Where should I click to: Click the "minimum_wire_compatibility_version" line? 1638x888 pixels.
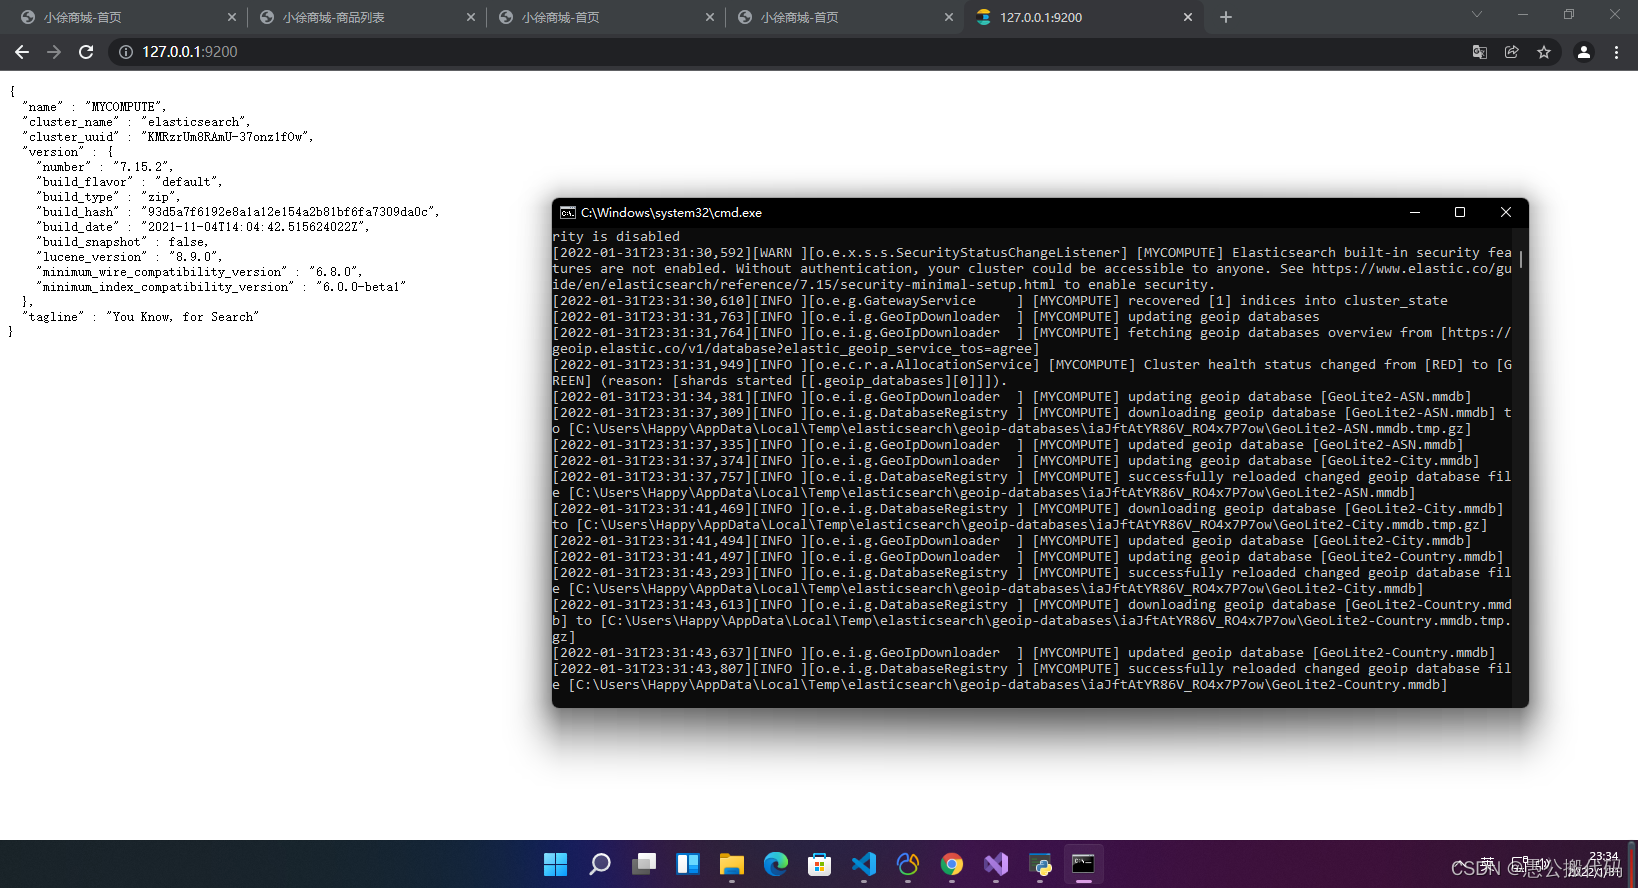[199, 272]
